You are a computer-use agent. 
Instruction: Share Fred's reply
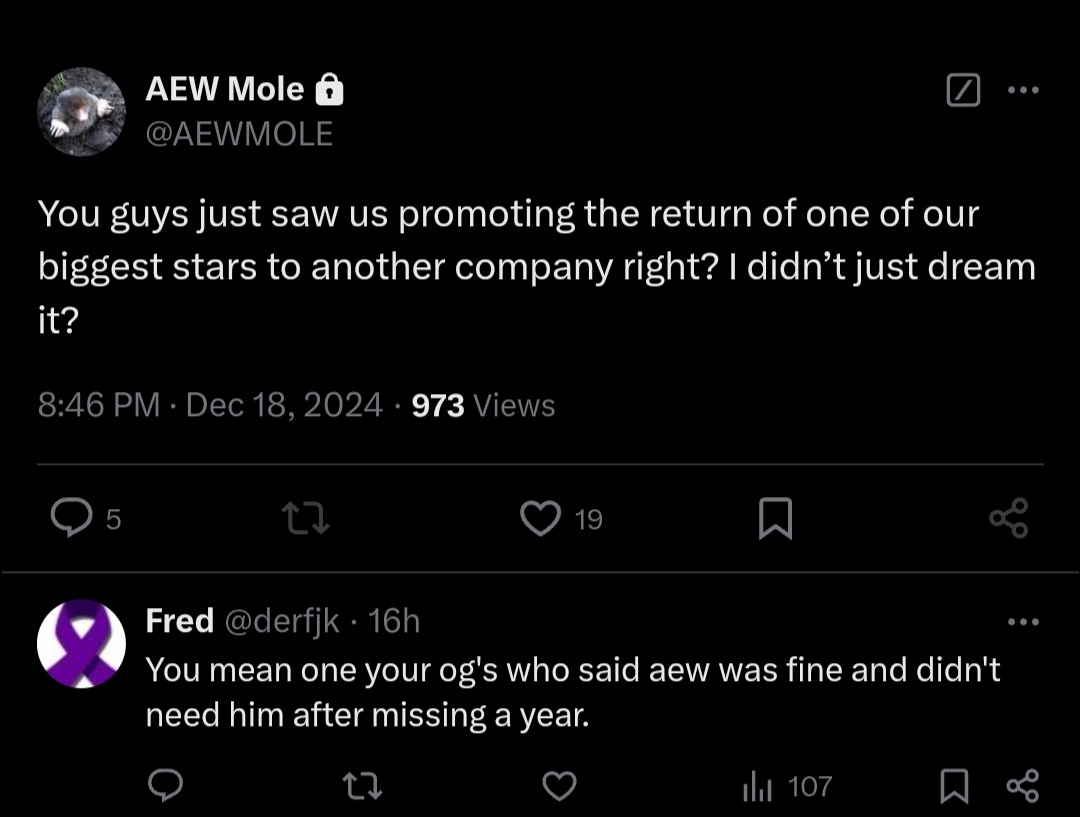point(1022,787)
